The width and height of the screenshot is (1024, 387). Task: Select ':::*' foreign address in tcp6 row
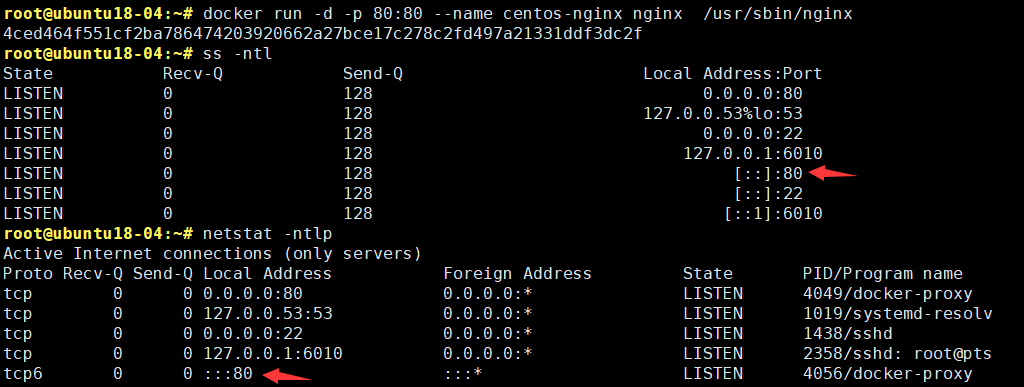pyautogui.click(x=462, y=373)
